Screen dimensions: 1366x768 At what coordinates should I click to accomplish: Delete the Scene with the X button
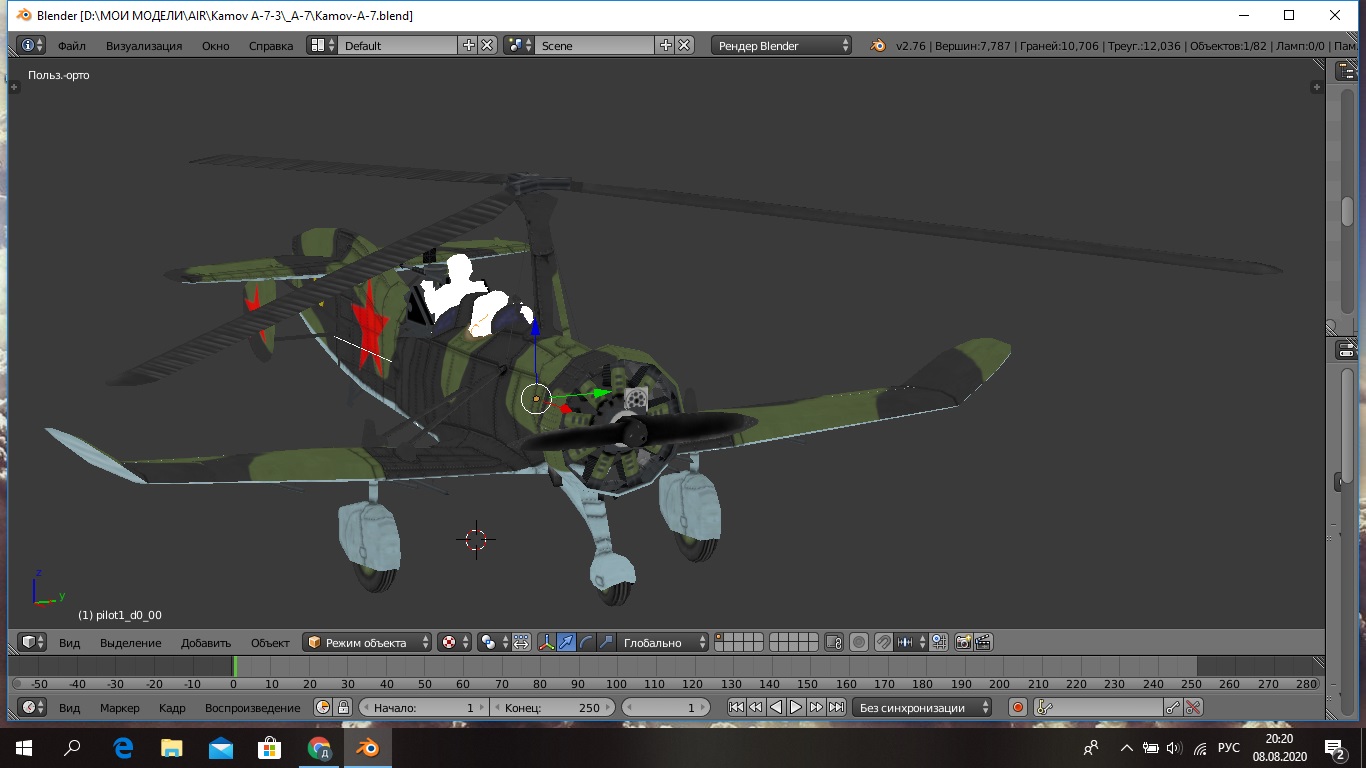(x=684, y=45)
